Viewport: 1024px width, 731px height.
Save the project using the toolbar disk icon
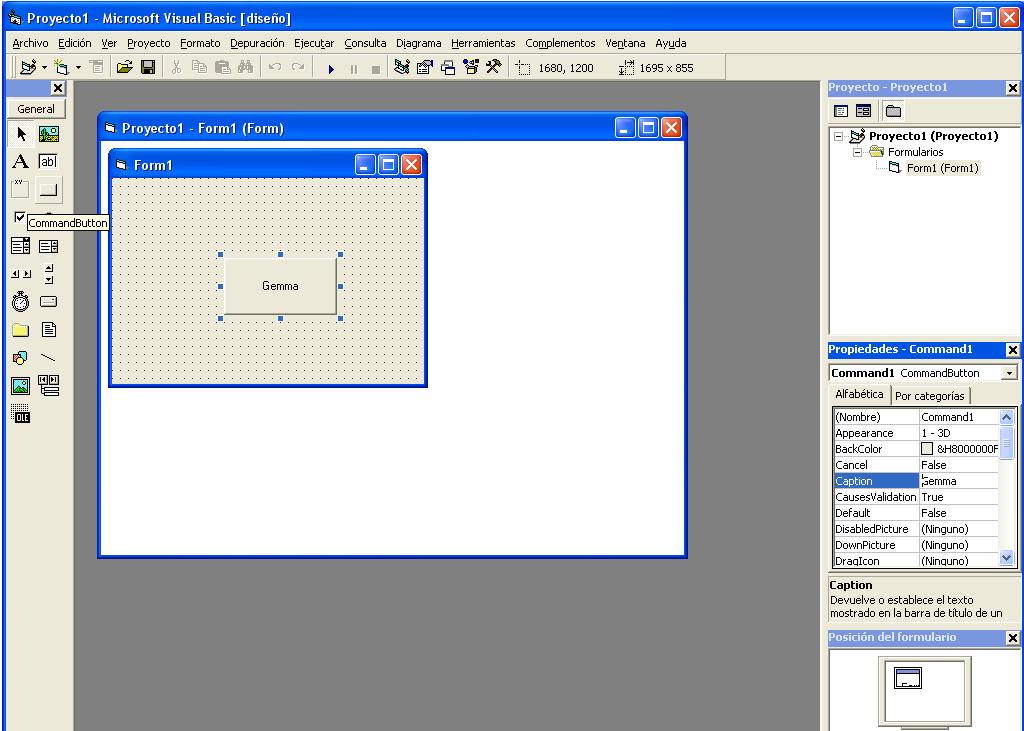[x=148, y=67]
